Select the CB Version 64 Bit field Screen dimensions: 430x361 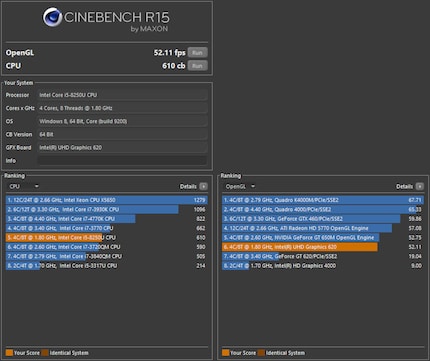click(122, 134)
